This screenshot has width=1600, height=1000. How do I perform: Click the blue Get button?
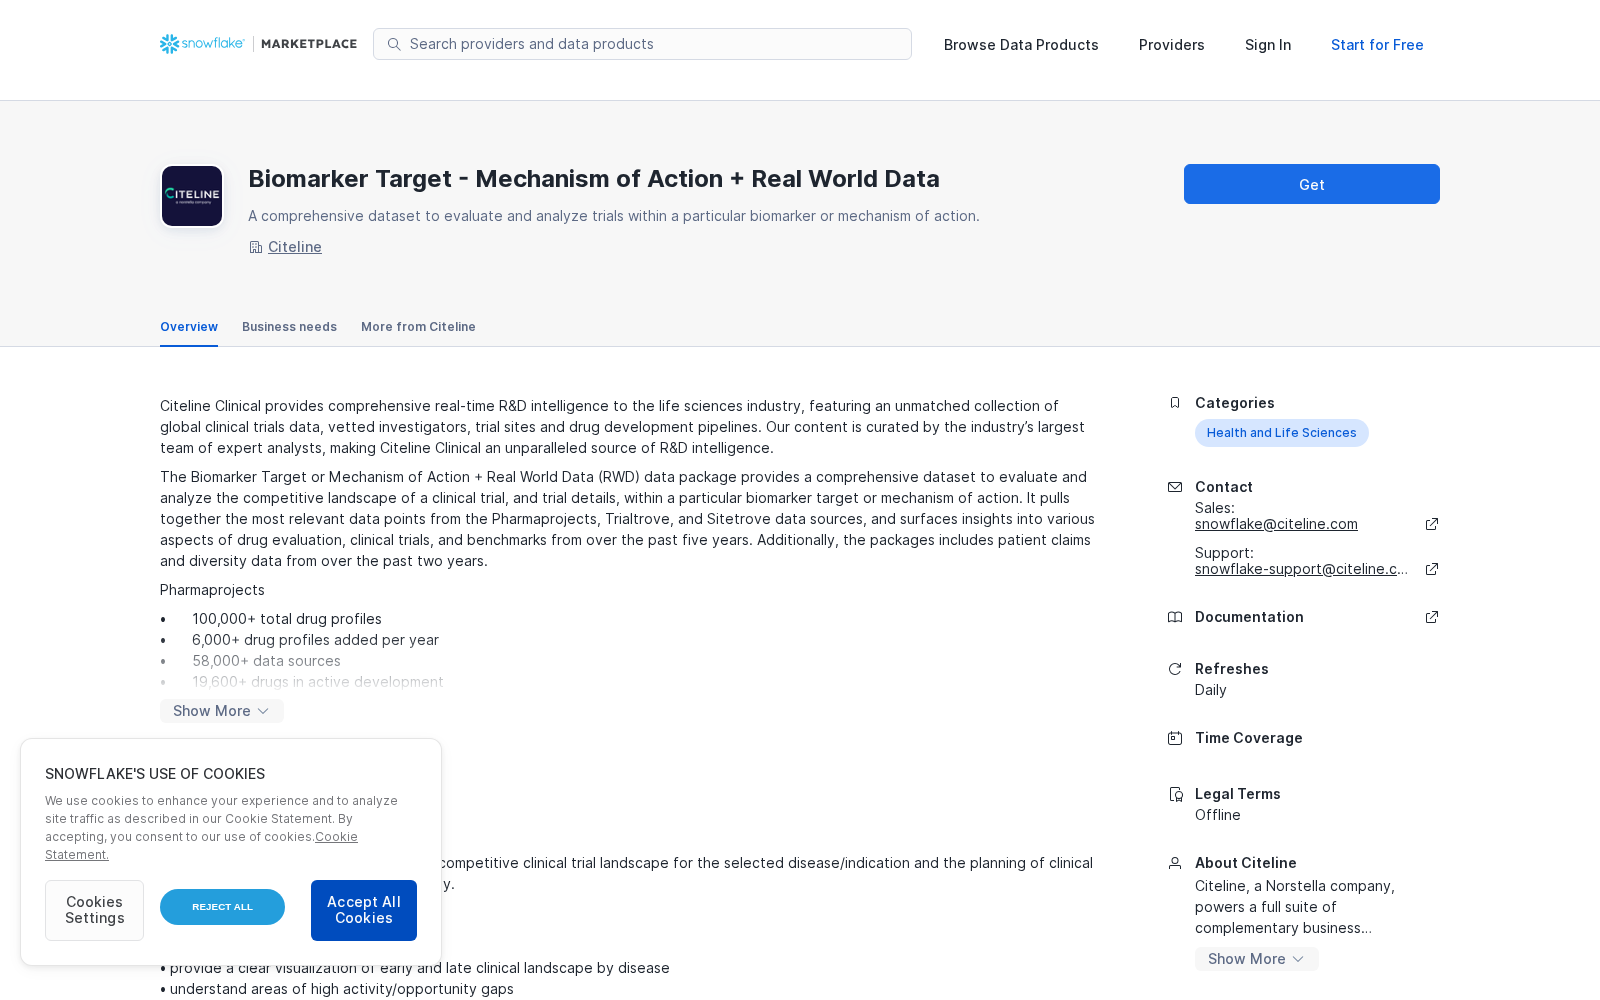(1312, 184)
